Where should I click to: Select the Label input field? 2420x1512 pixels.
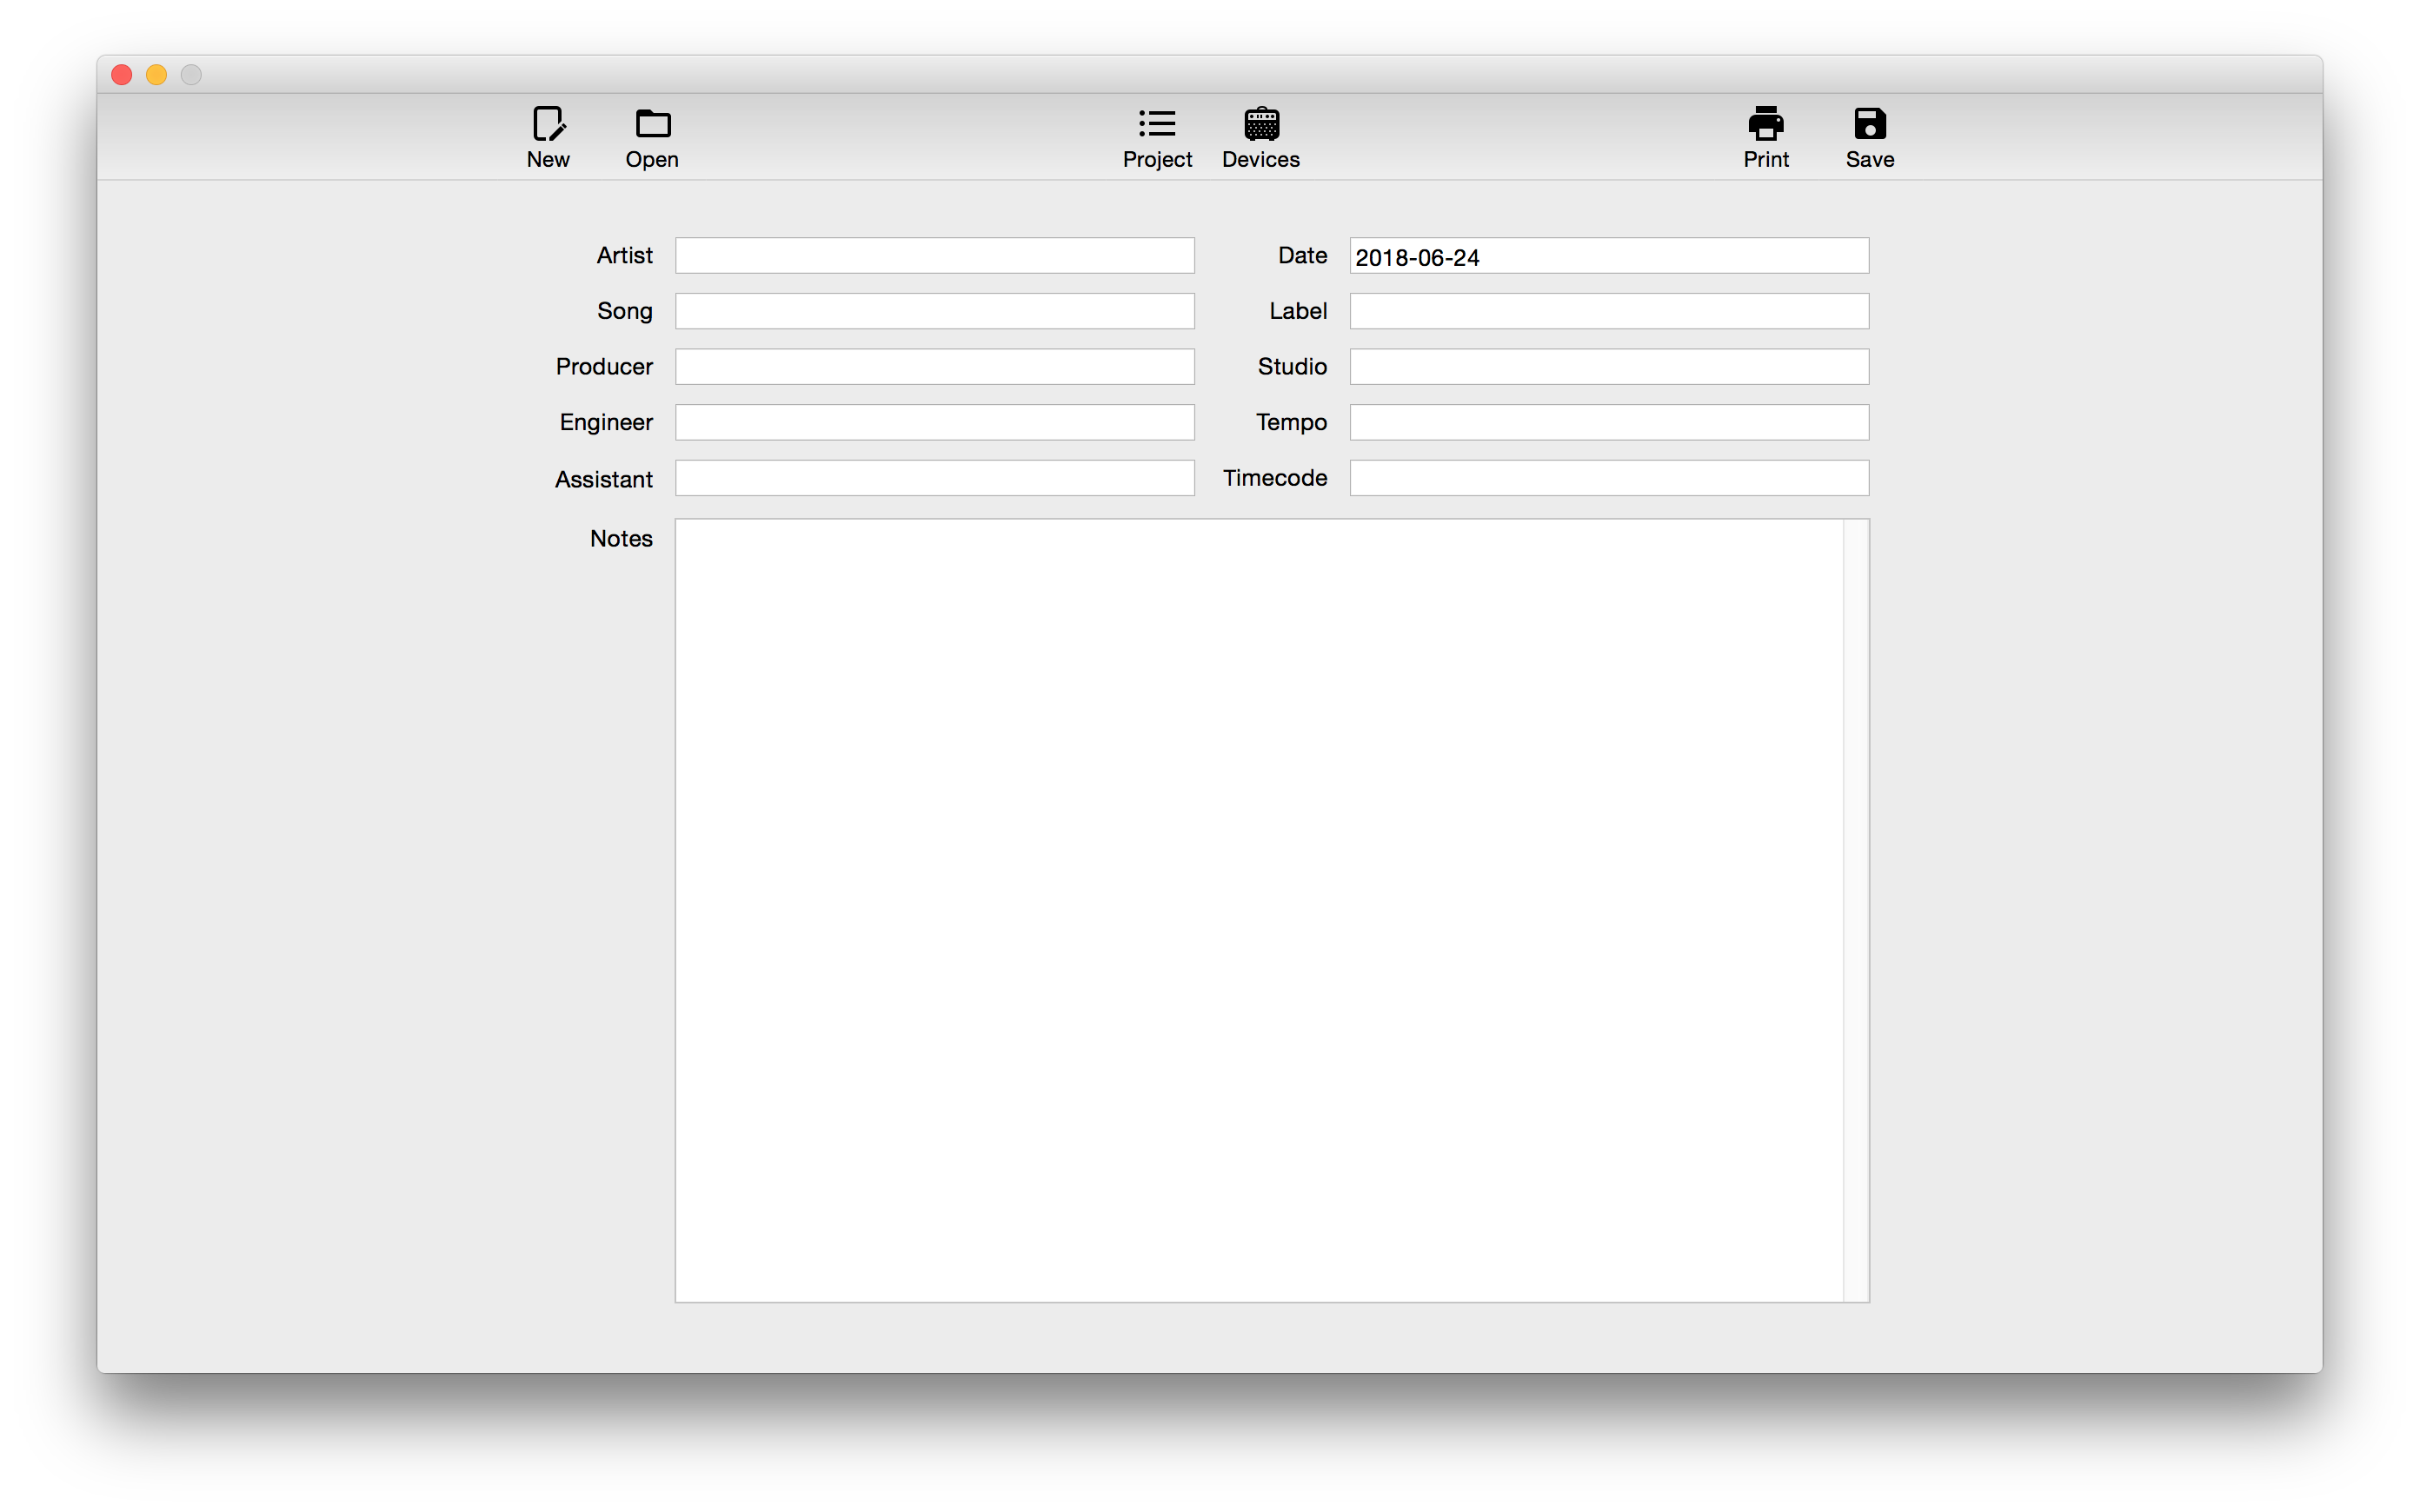[x=1608, y=311]
